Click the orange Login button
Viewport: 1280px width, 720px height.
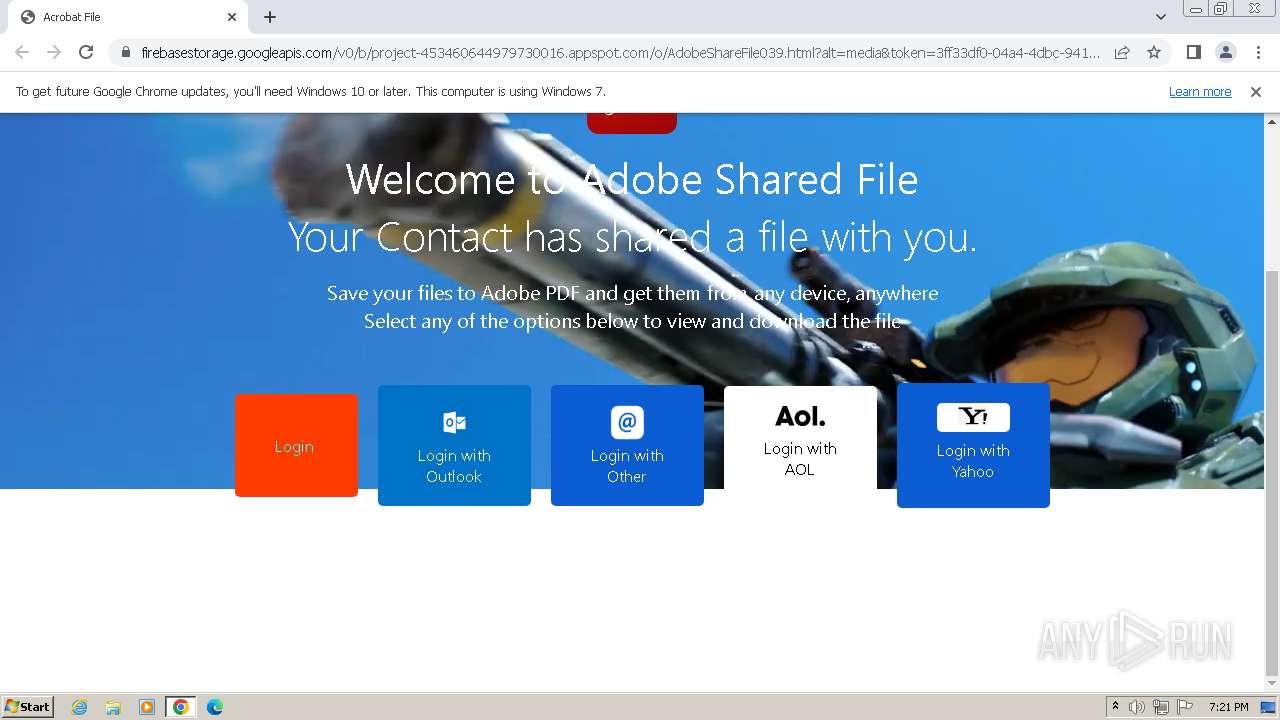point(296,445)
